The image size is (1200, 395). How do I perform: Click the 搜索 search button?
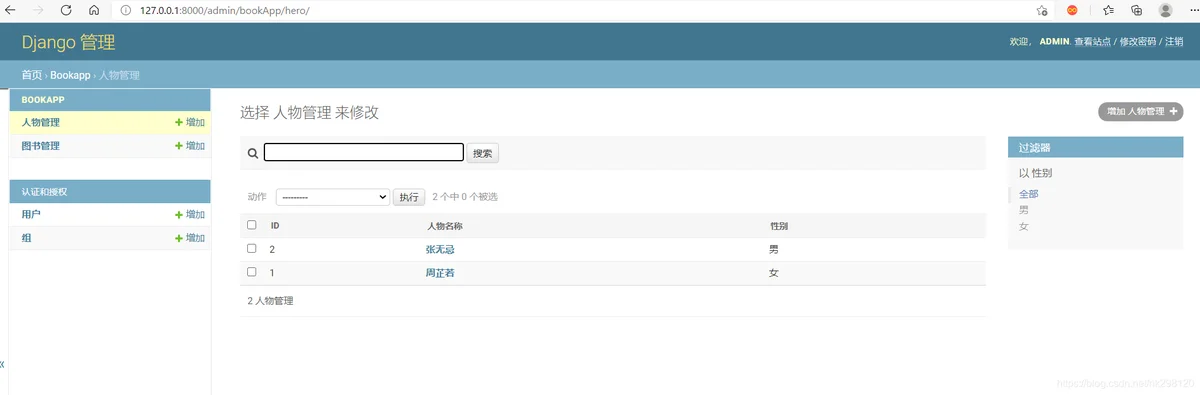pyautogui.click(x=483, y=153)
